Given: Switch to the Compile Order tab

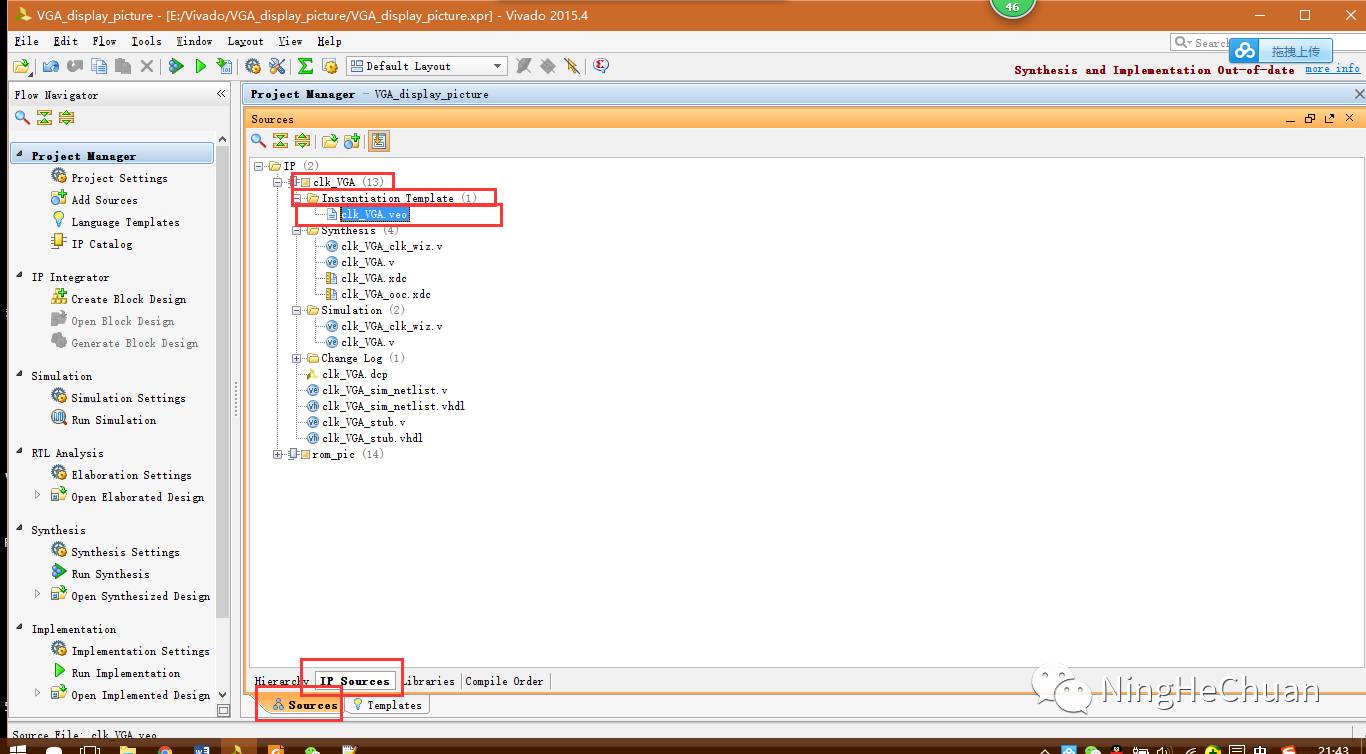Looking at the screenshot, I should (x=504, y=681).
